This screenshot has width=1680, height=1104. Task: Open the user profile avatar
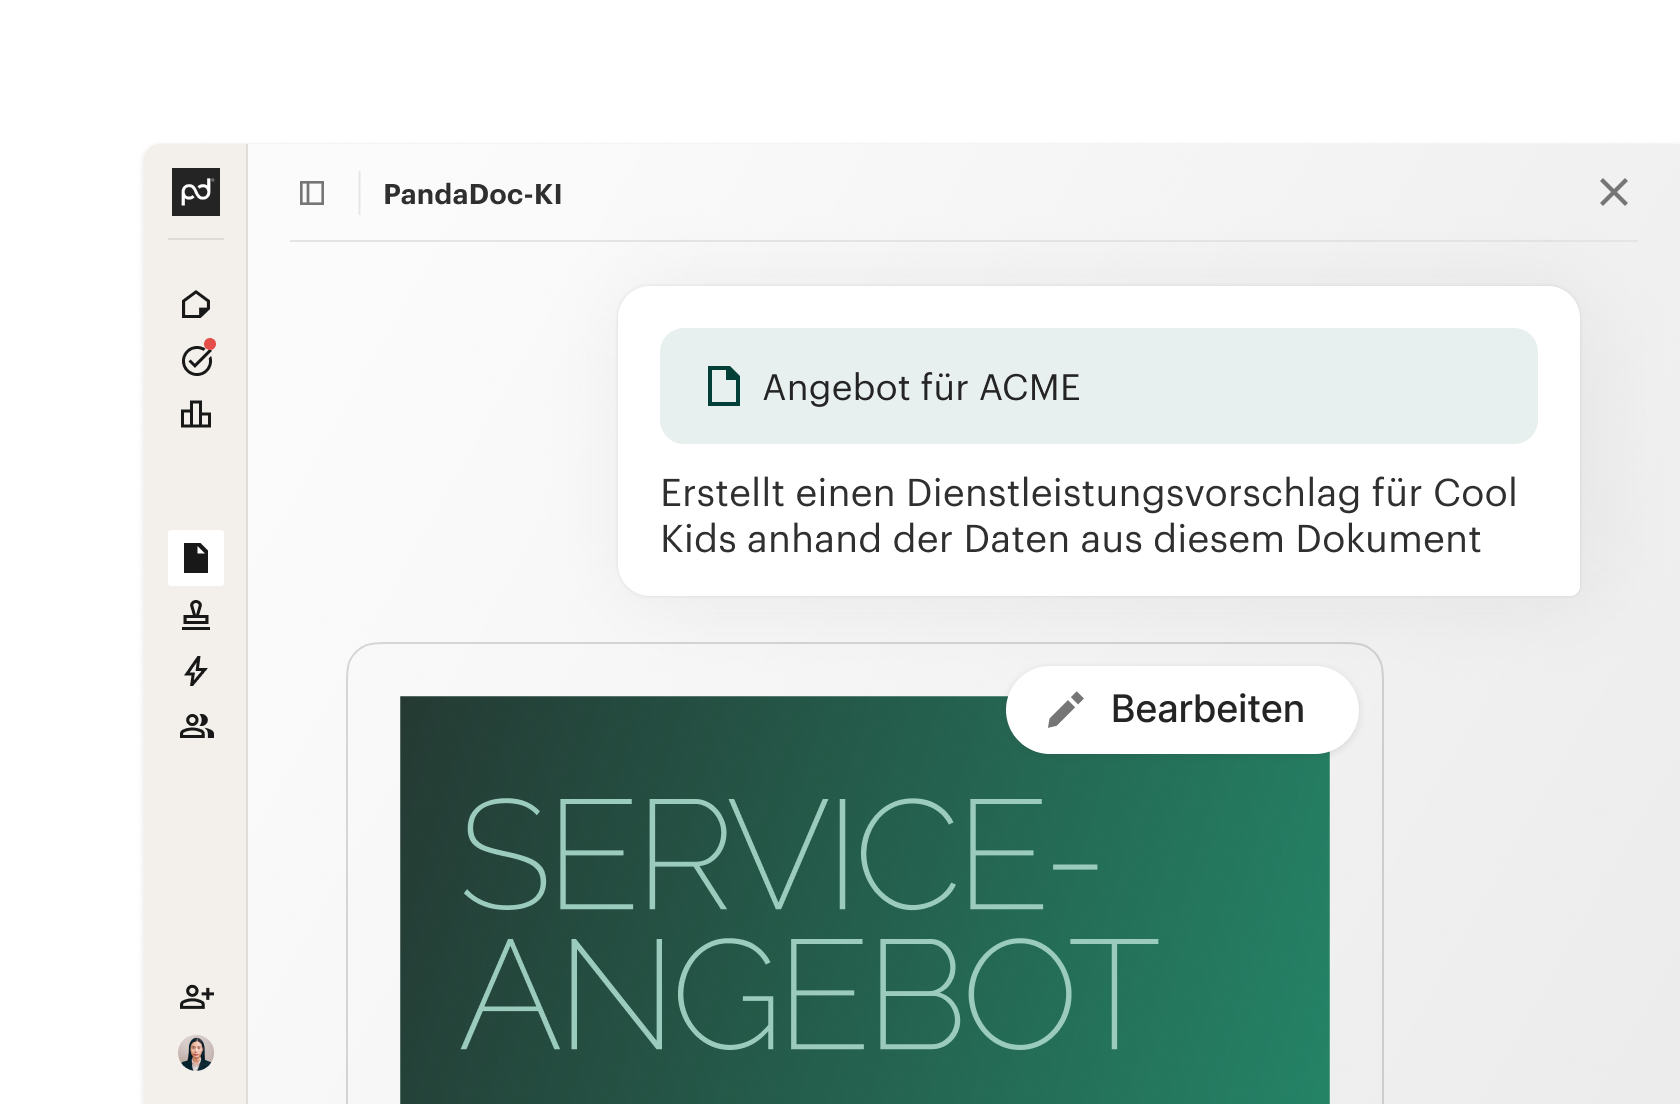196,1053
